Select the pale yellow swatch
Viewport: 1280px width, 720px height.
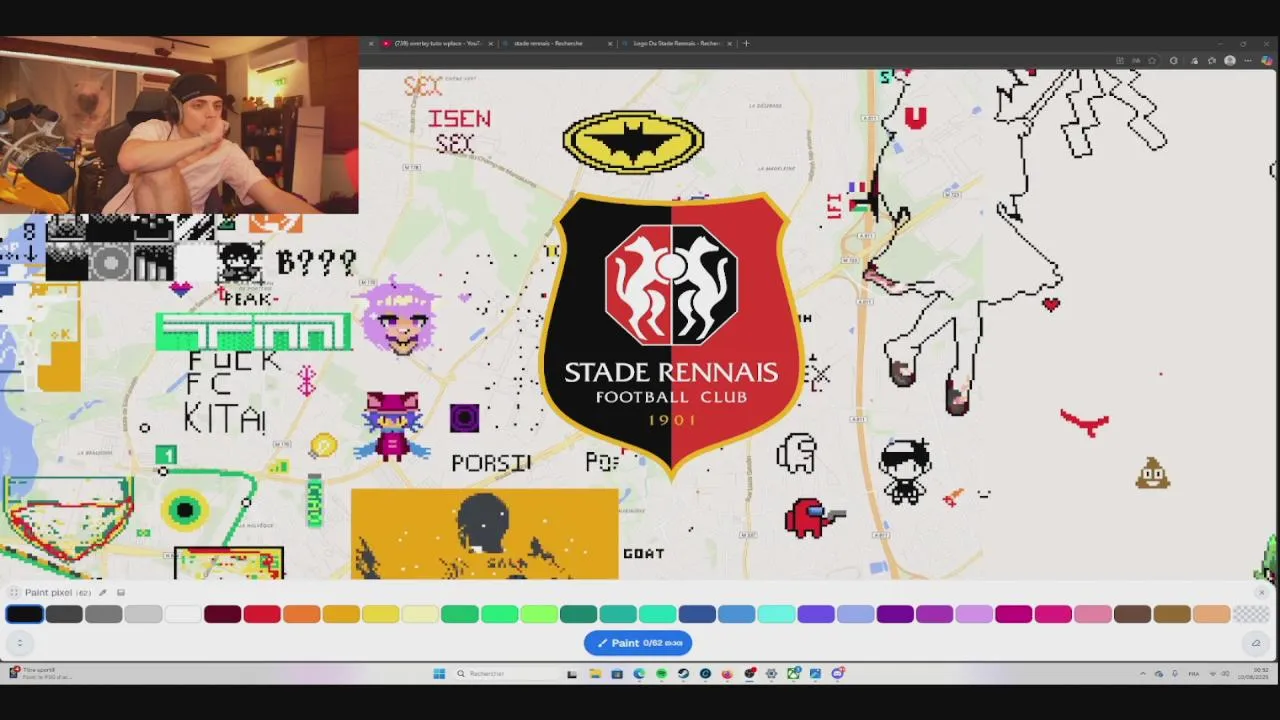[420, 614]
